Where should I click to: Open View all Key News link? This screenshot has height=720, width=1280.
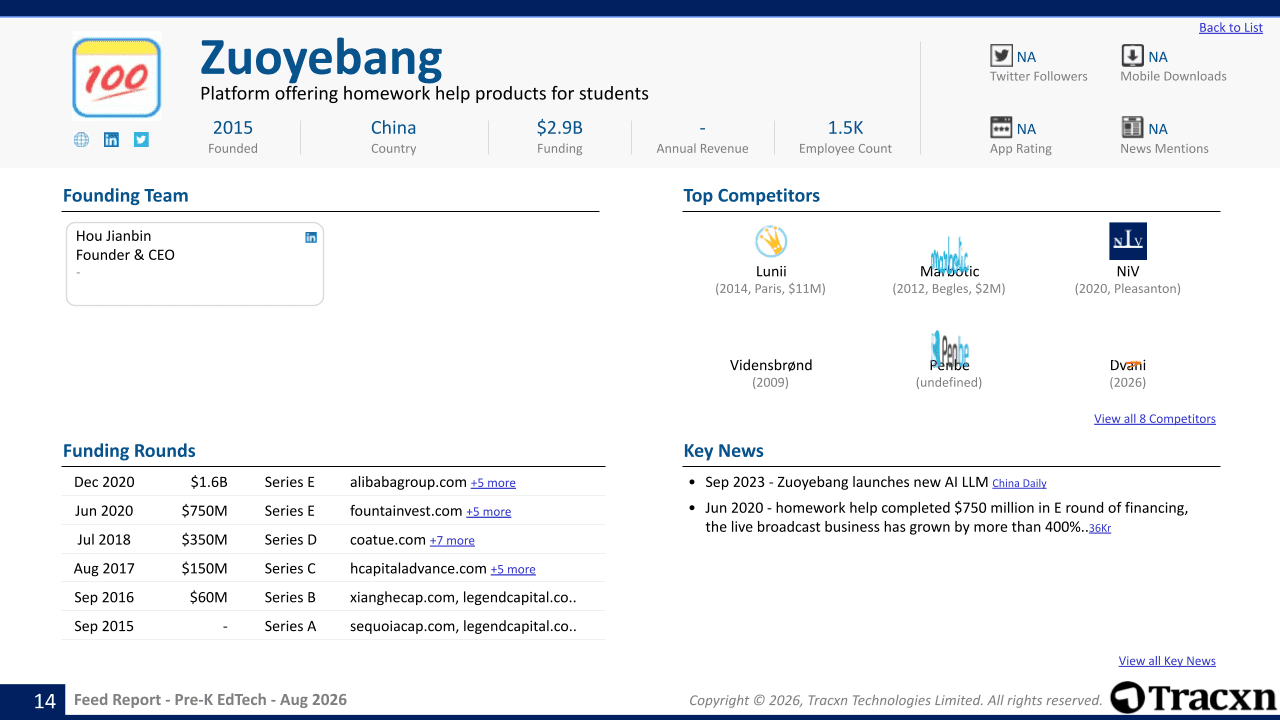pyautogui.click(x=1167, y=661)
